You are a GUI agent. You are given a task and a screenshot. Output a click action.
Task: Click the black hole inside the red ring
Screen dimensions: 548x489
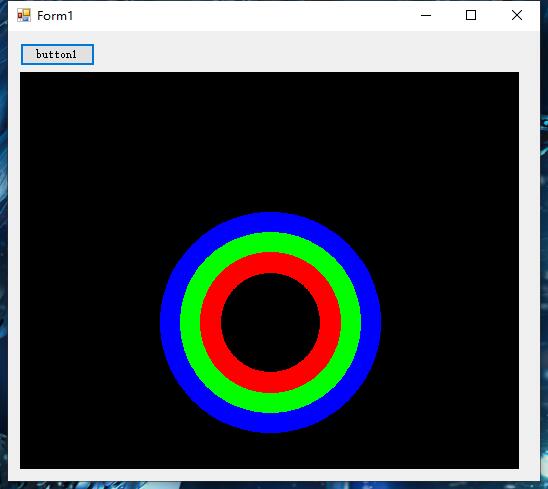271,322
